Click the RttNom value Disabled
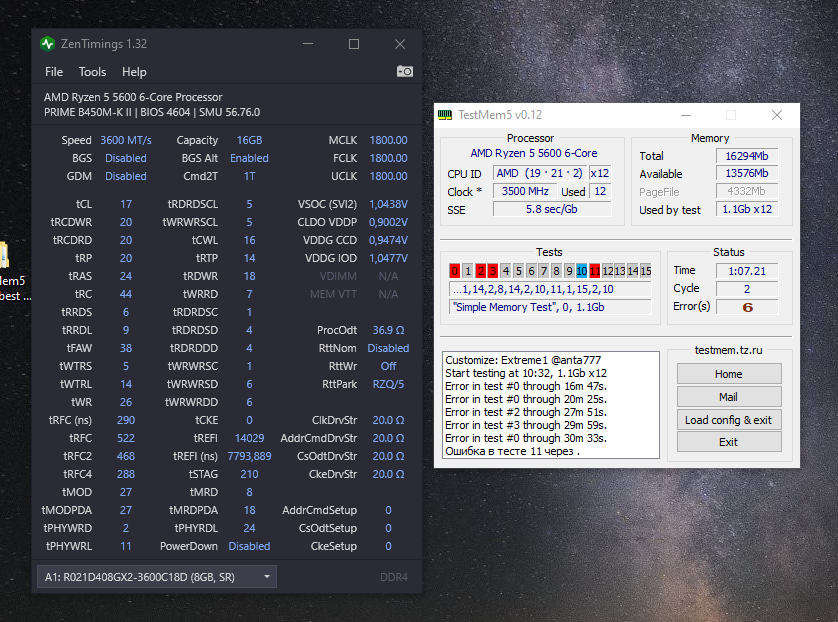This screenshot has height=622, width=838. pyautogui.click(x=389, y=348)
